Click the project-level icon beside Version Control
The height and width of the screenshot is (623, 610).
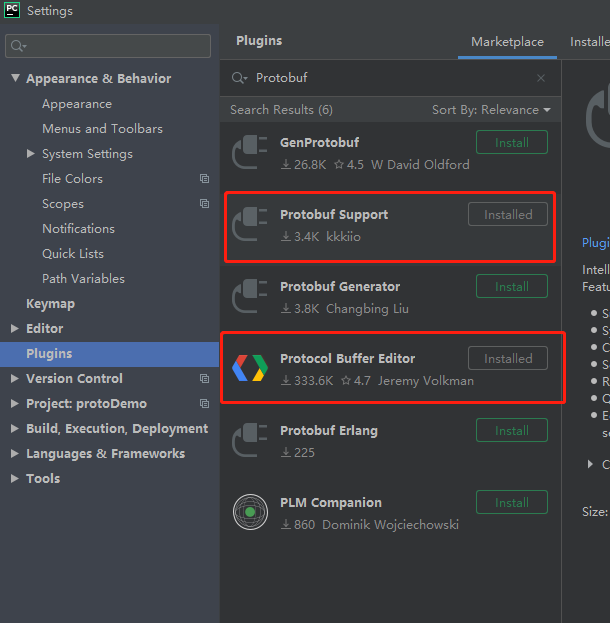[x=204, y=379]
